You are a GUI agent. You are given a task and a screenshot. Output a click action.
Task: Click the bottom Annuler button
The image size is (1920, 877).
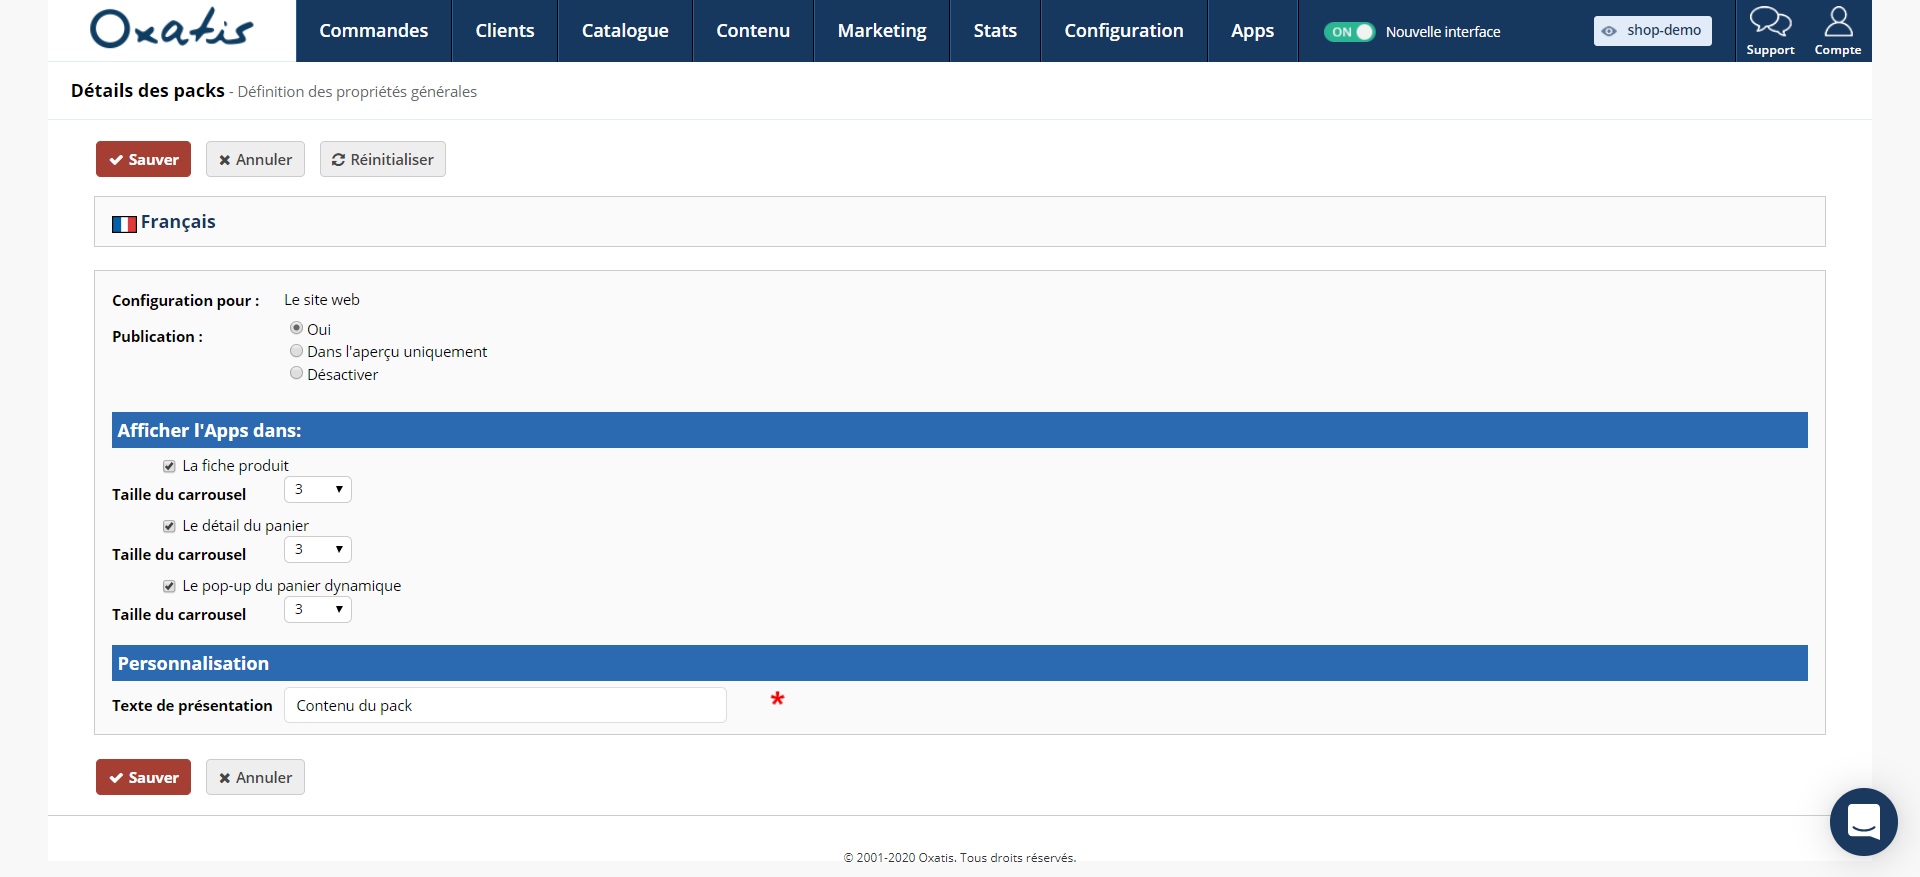coord(255,777)
